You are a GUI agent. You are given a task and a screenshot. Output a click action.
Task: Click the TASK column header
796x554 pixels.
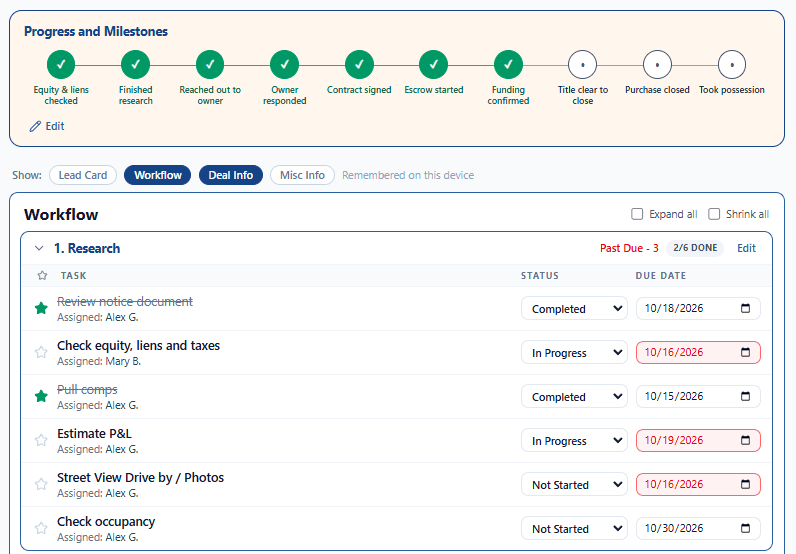(x=73, y=275)
